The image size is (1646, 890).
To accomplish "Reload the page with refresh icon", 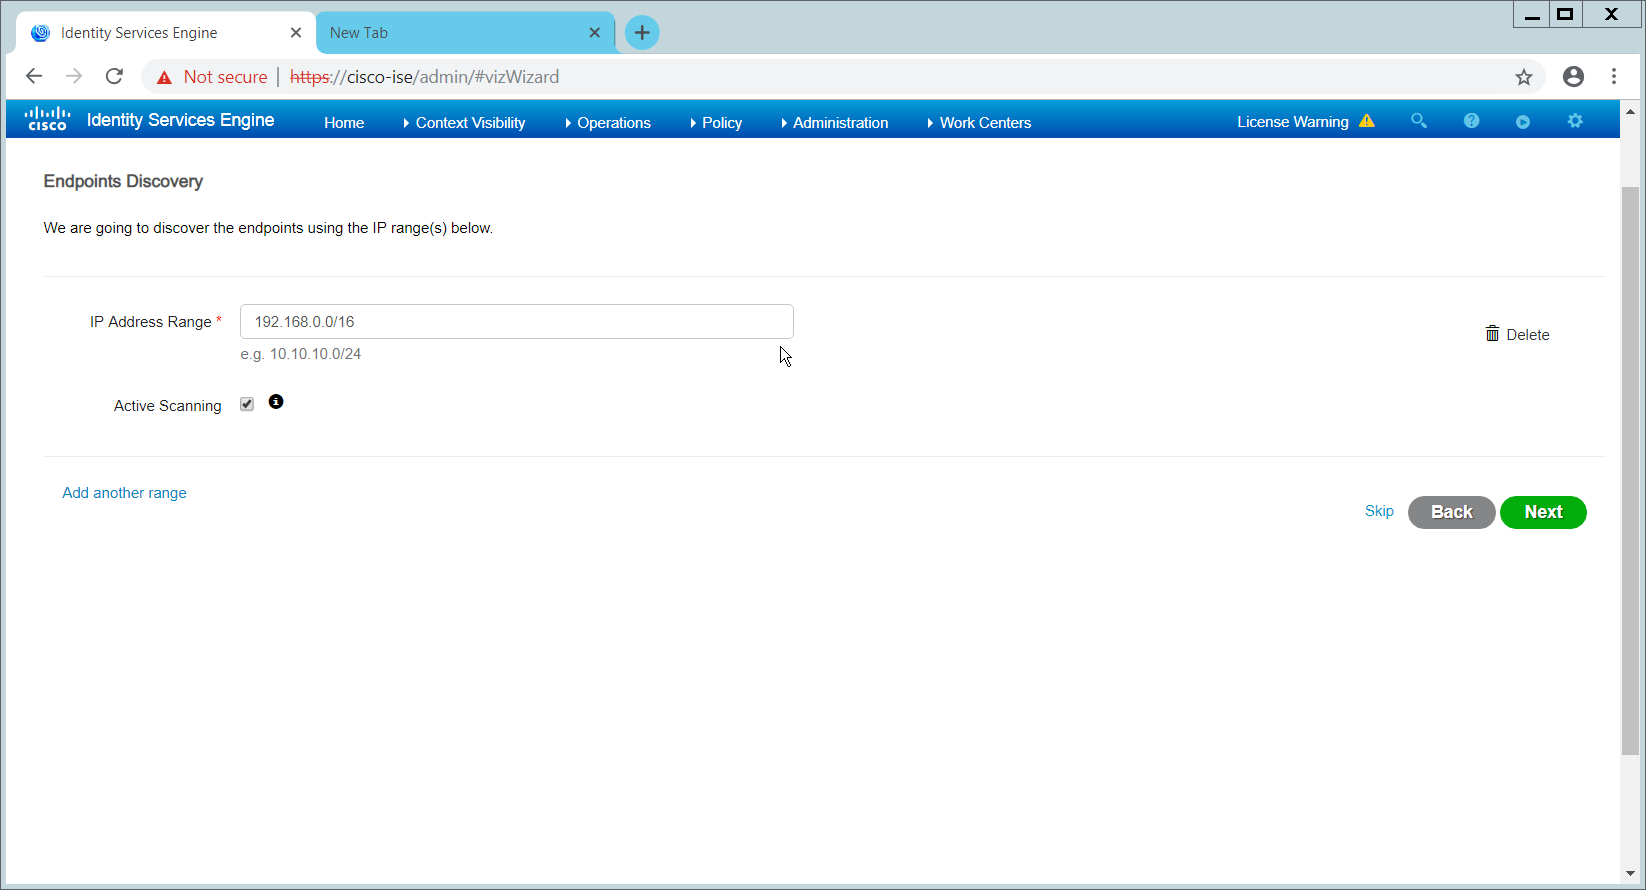I will (115, 77).
